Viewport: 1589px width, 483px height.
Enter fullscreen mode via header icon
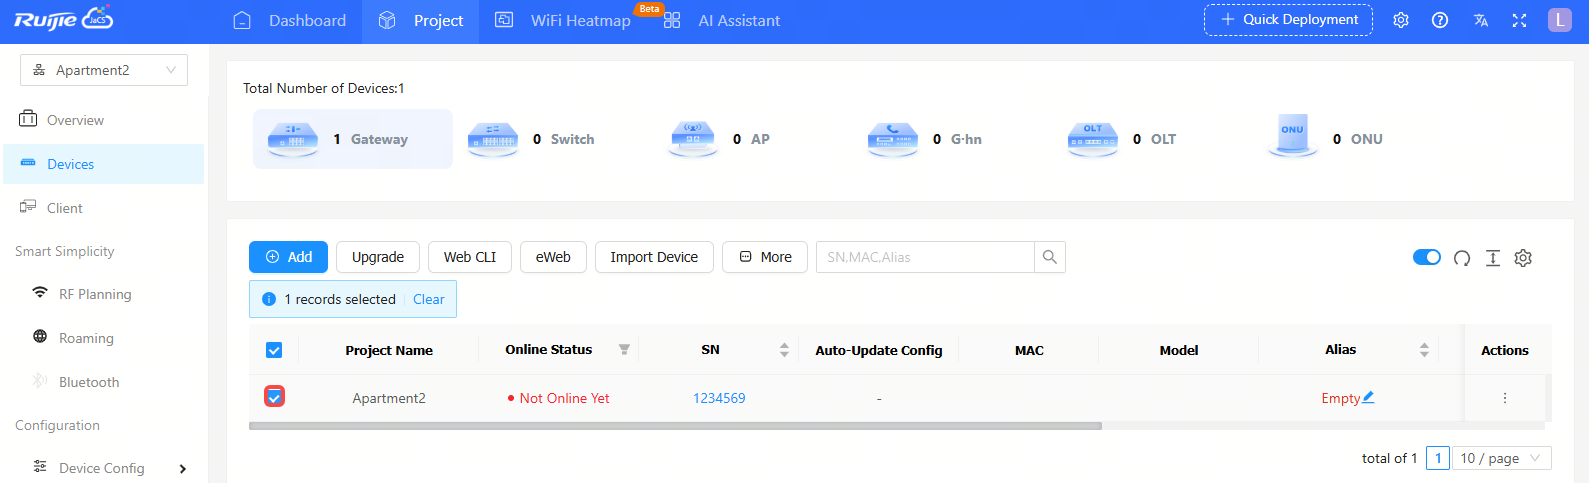(1519, 20)
